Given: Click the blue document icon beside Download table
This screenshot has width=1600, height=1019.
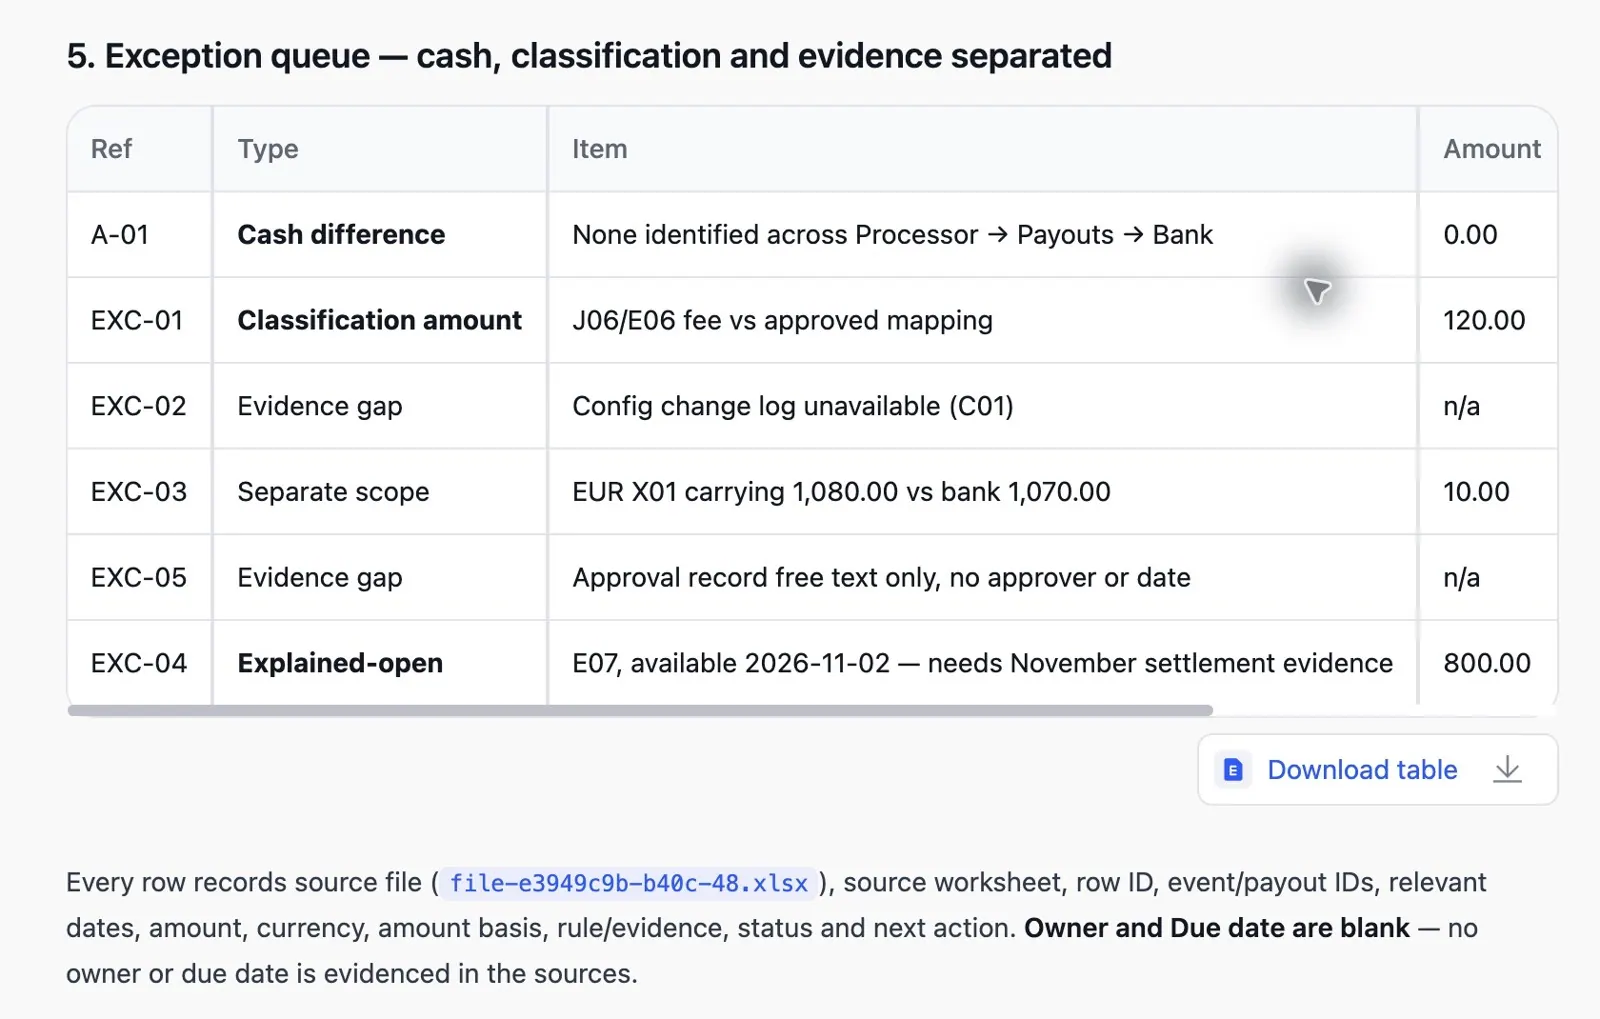Looking at the screenshot, I should [1233, 770].
